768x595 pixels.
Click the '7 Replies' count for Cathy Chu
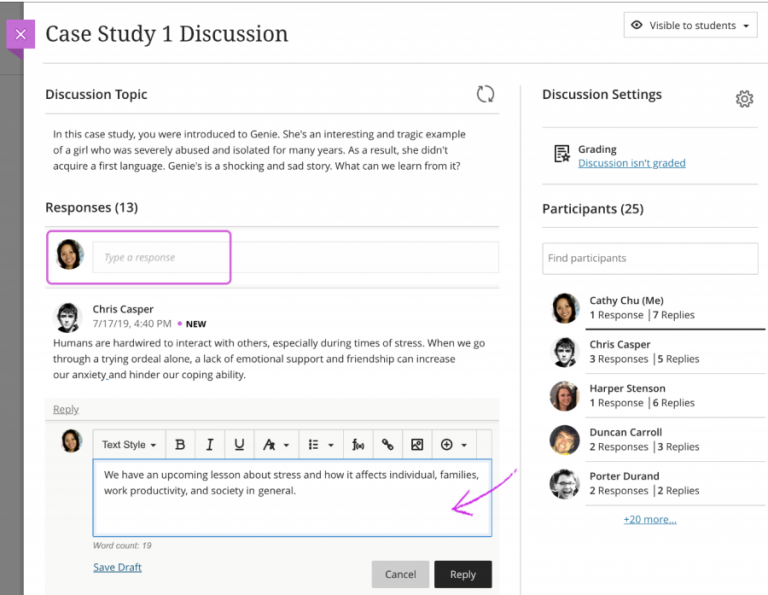[x=673, y=315]
